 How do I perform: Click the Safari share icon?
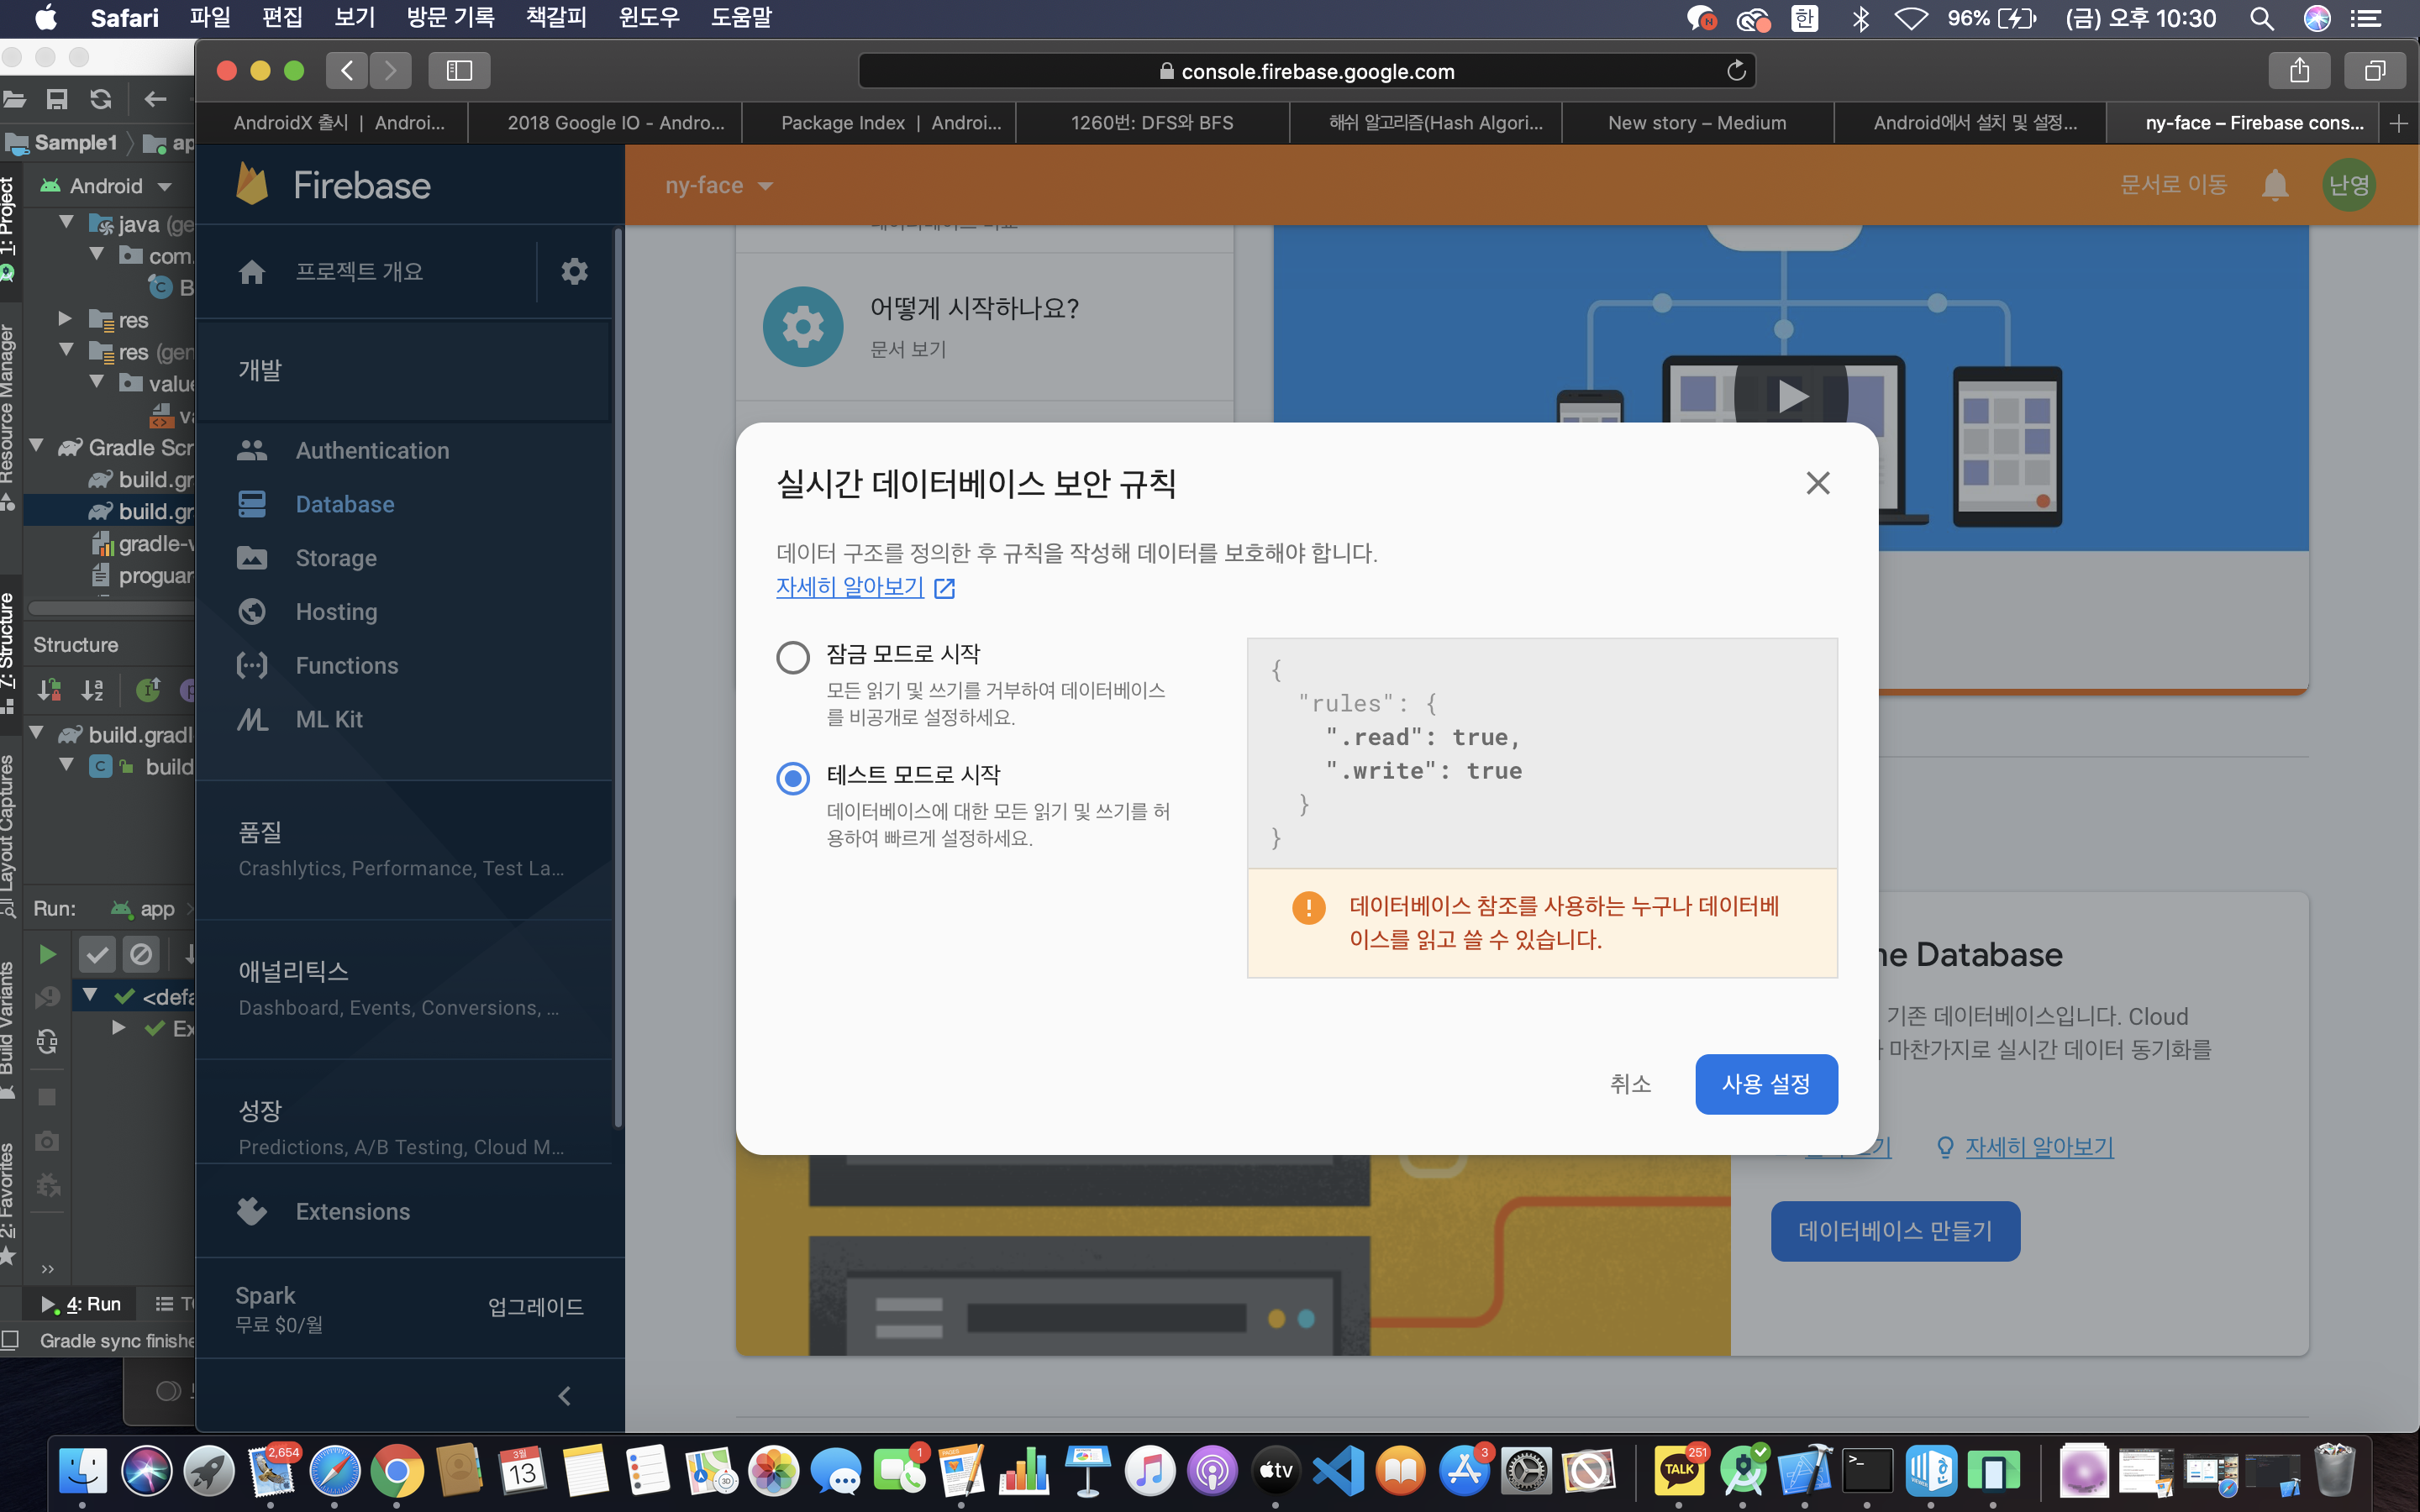click(x=2300, y=70)
